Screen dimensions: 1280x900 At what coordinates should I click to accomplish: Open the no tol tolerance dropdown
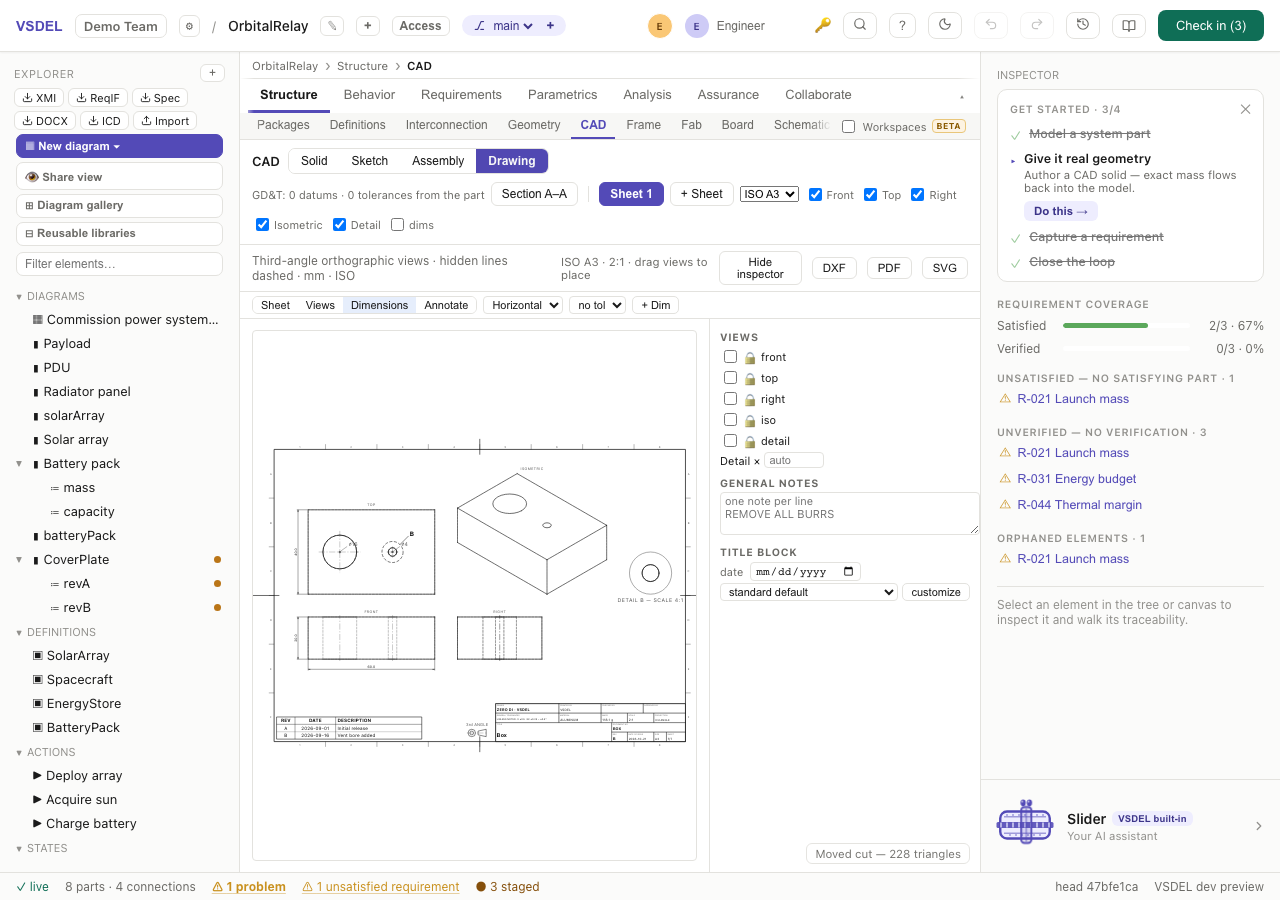[597, 305]
